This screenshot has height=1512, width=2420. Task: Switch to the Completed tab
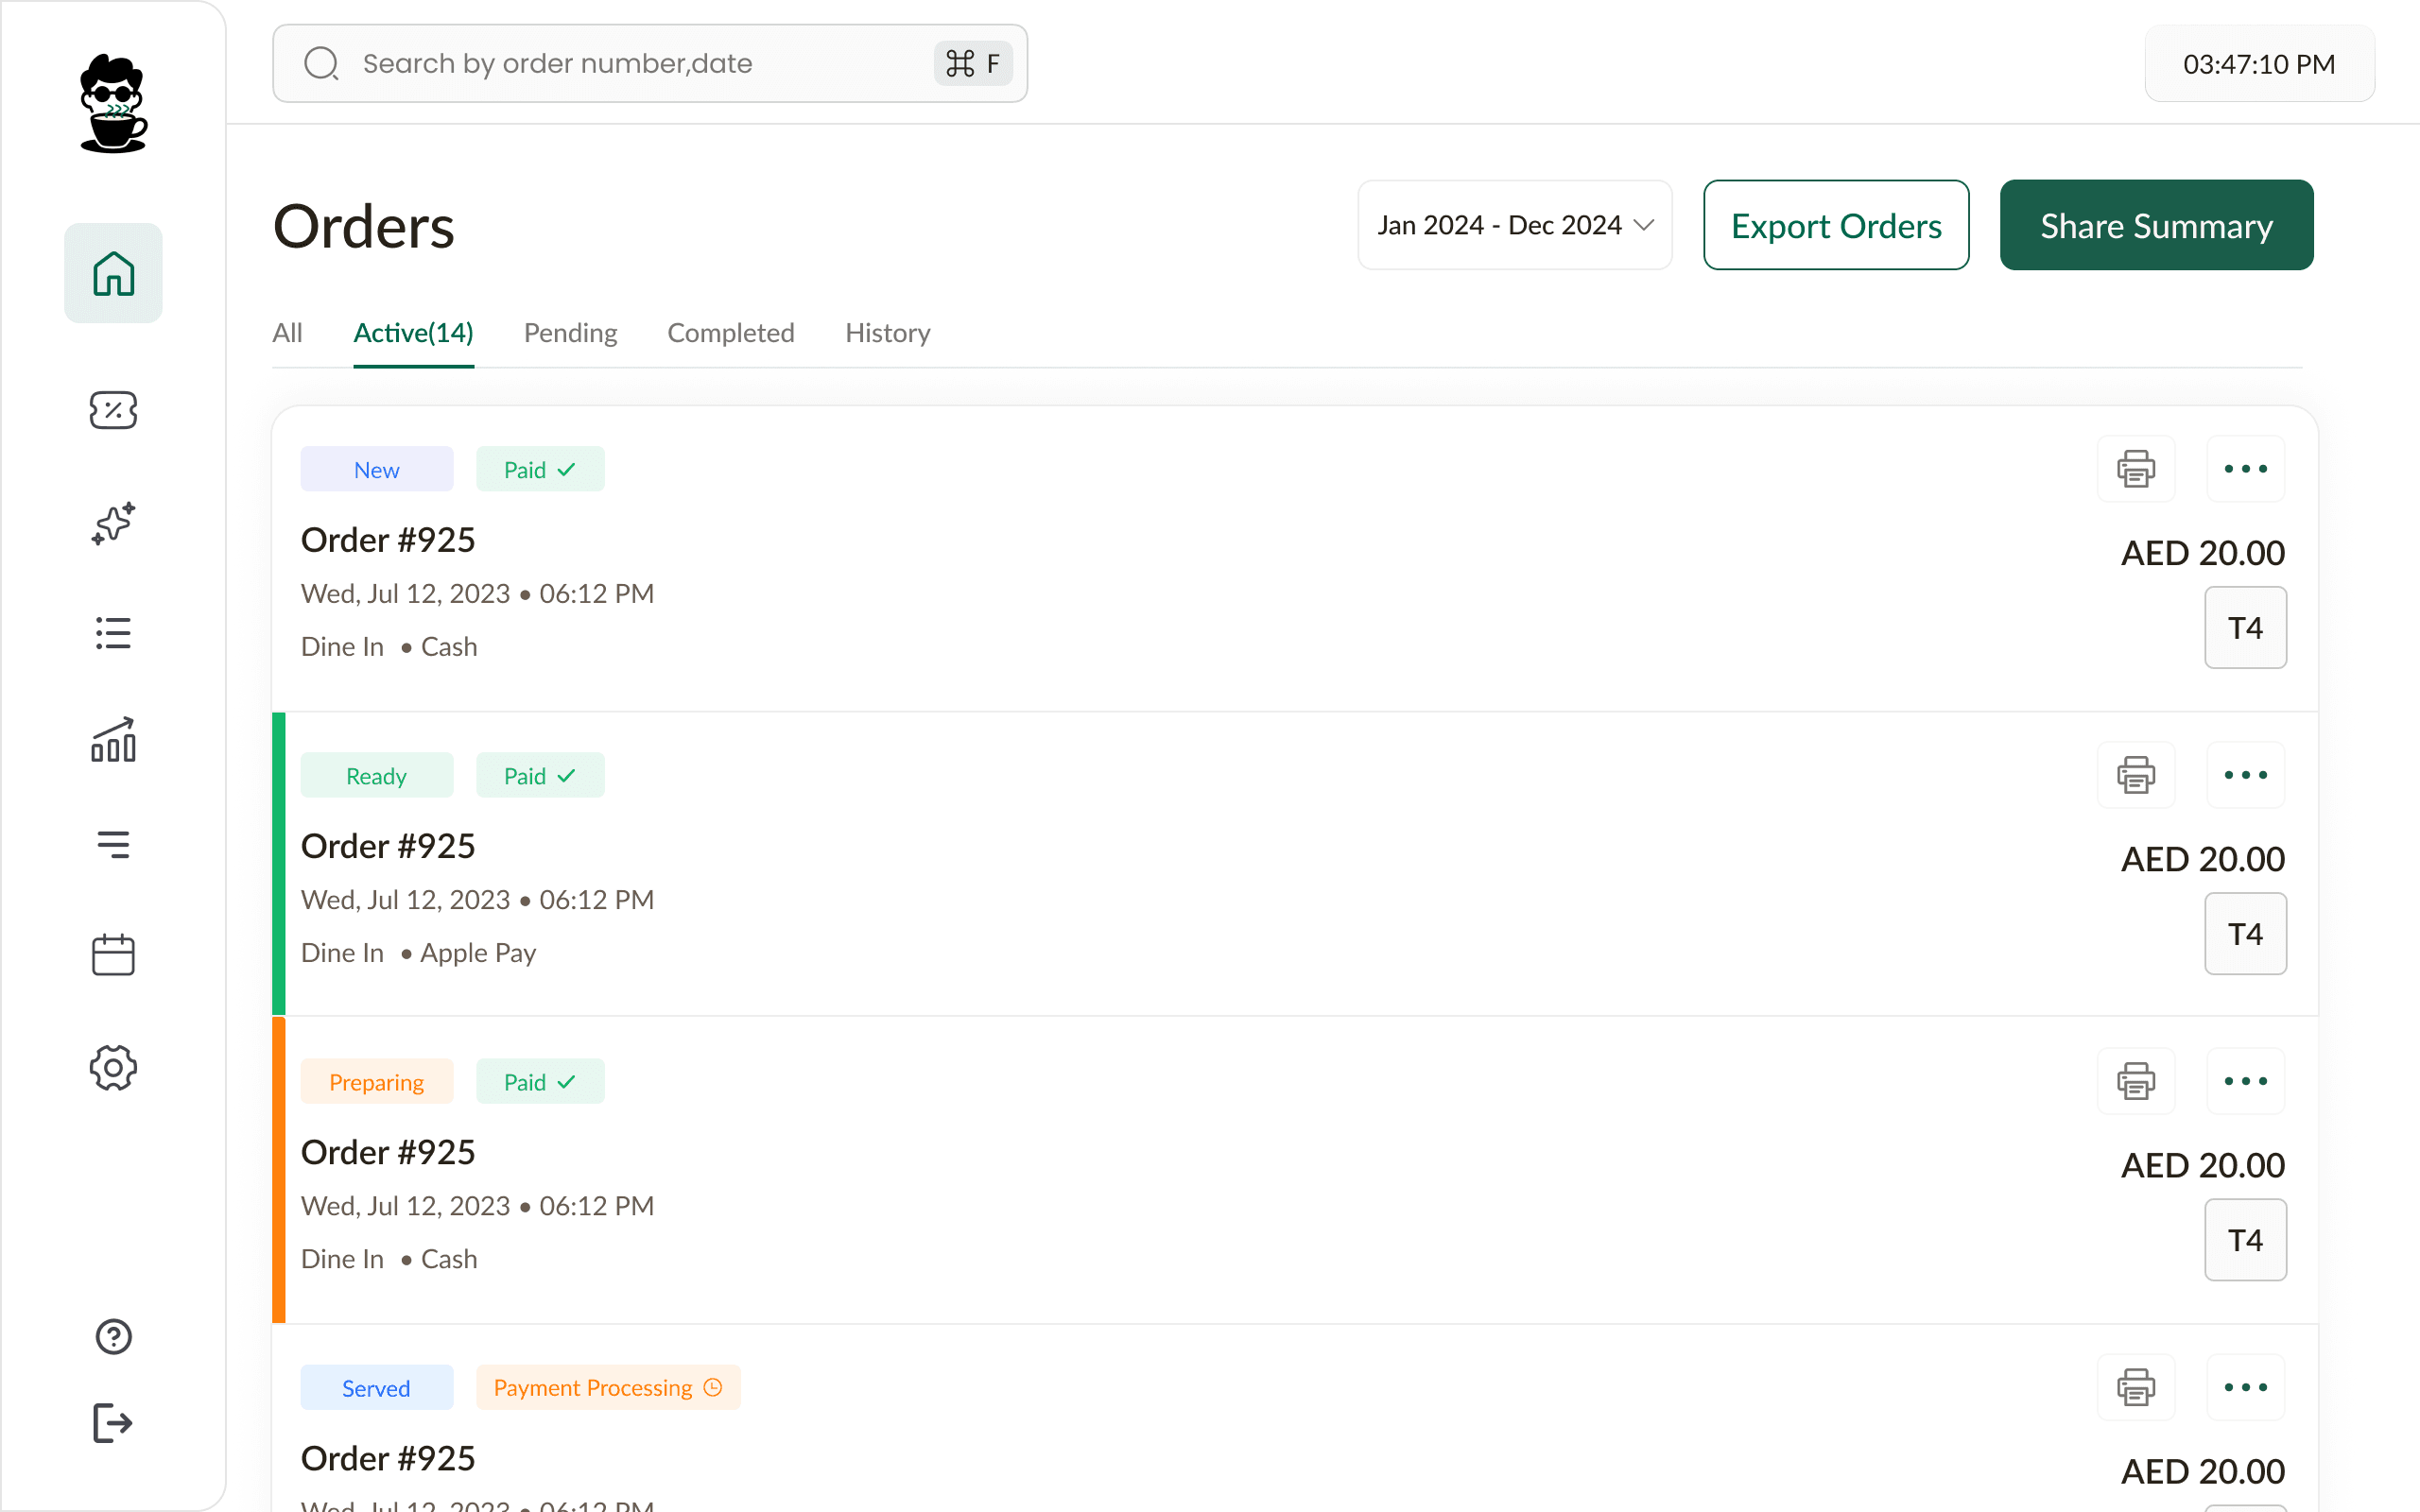730,333
